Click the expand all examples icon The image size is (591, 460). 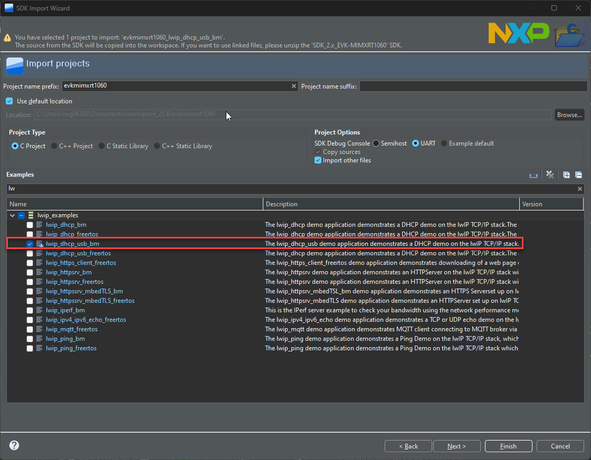point(566,175)
